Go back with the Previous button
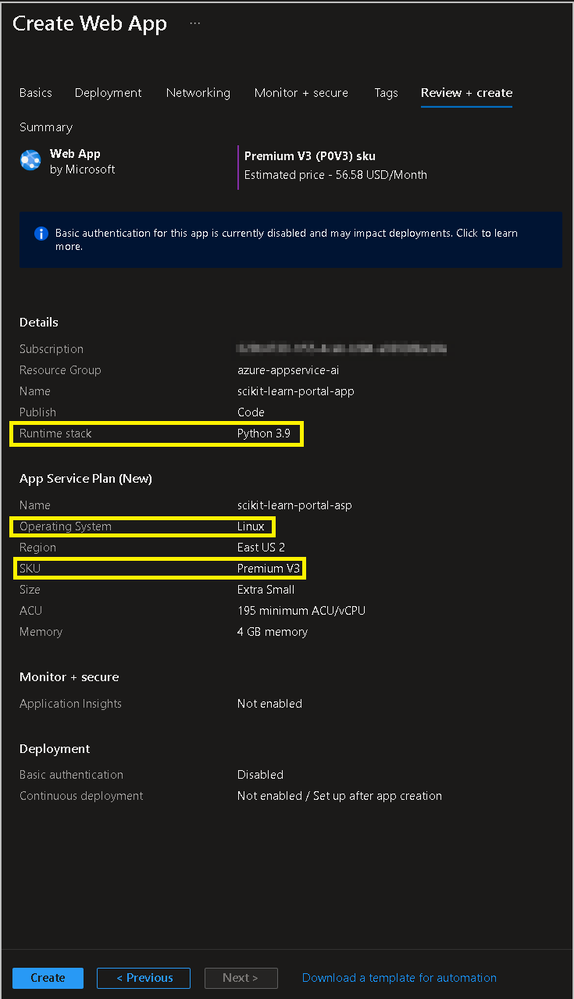Image resolution: width=574 pixels, height=999 pixels. 143,978
